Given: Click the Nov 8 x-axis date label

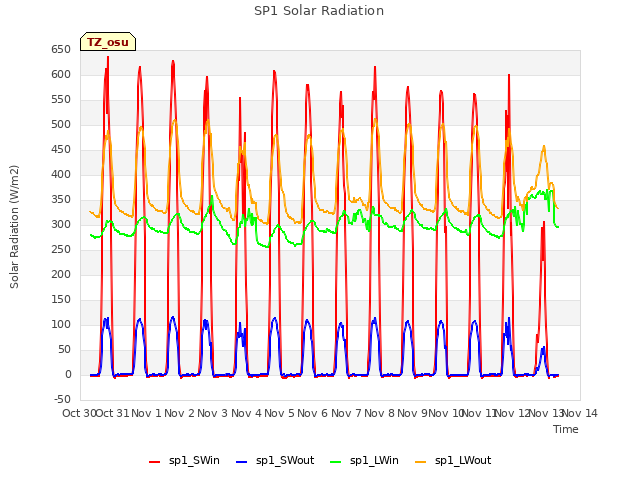Looking at the screenshot, I should [x=379, y=413].
